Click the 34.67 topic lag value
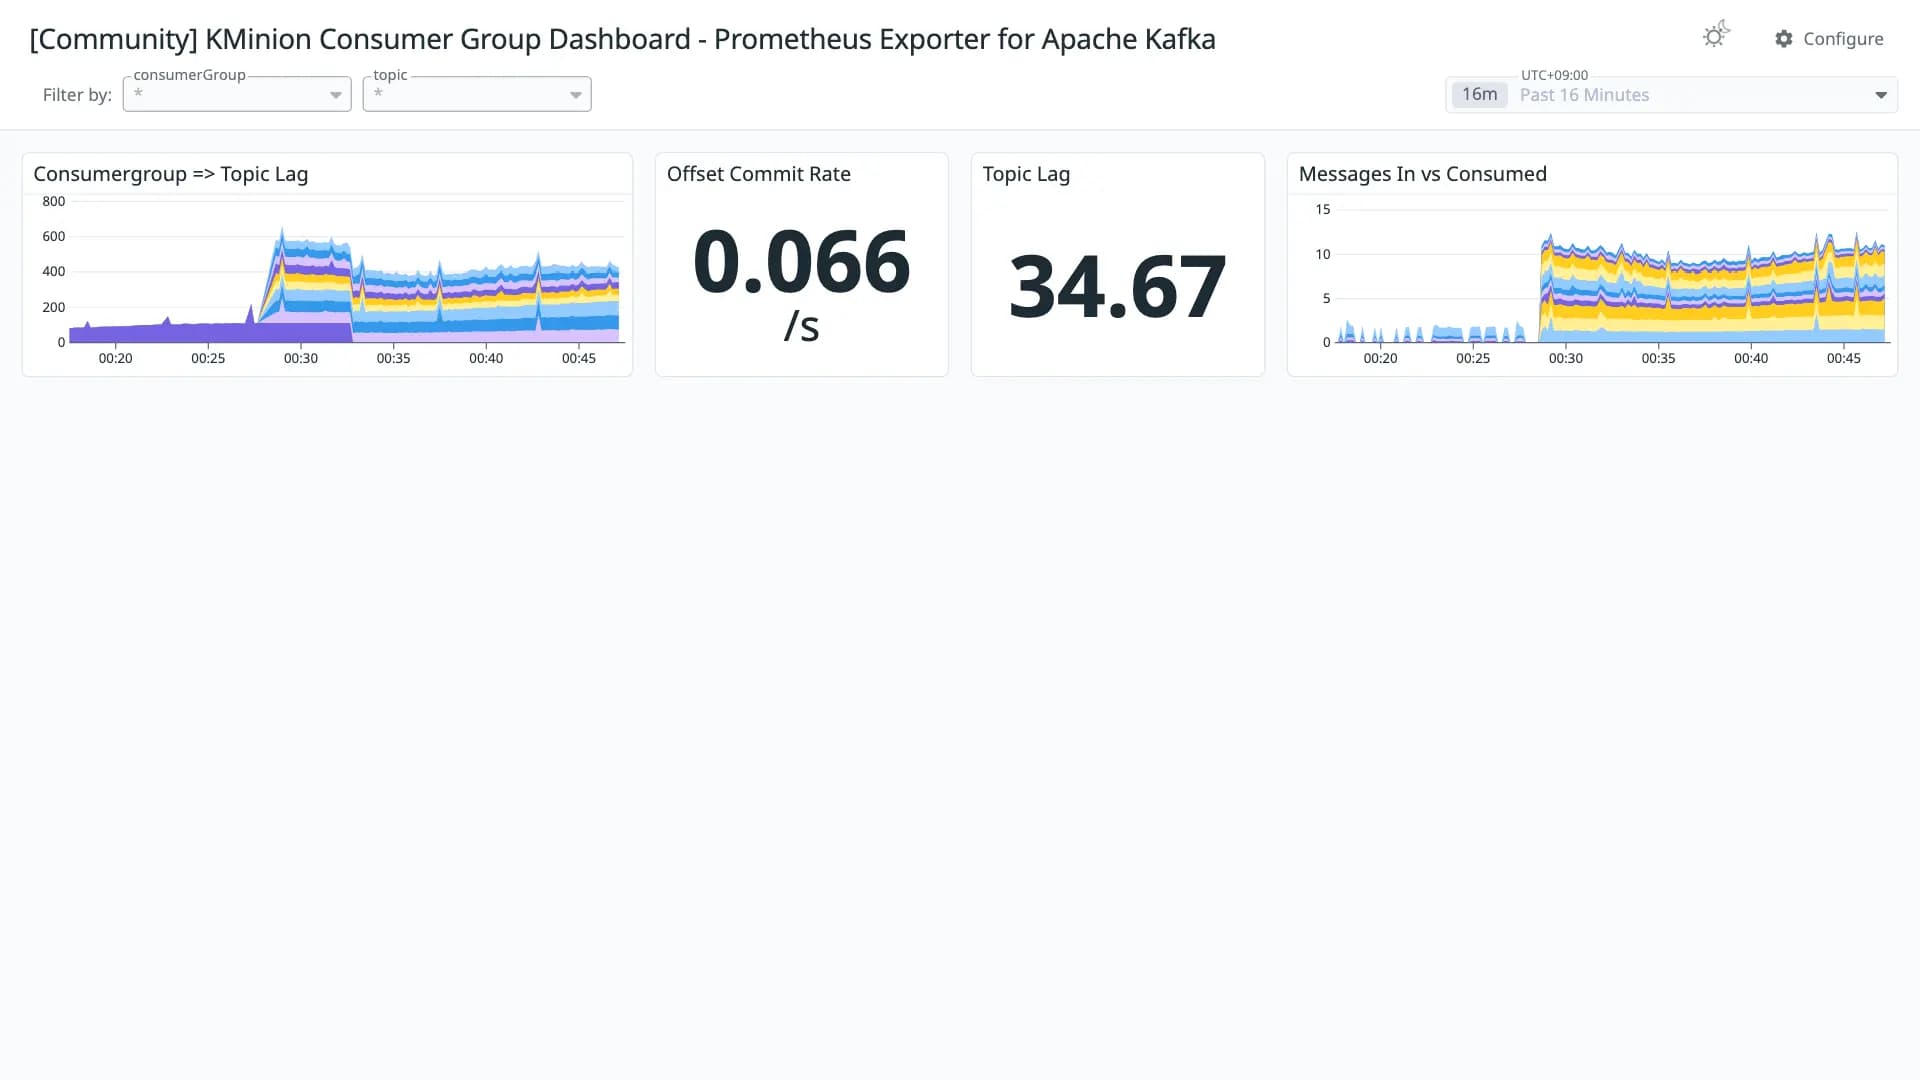1920x1080 pixels. coord(1117,287)
